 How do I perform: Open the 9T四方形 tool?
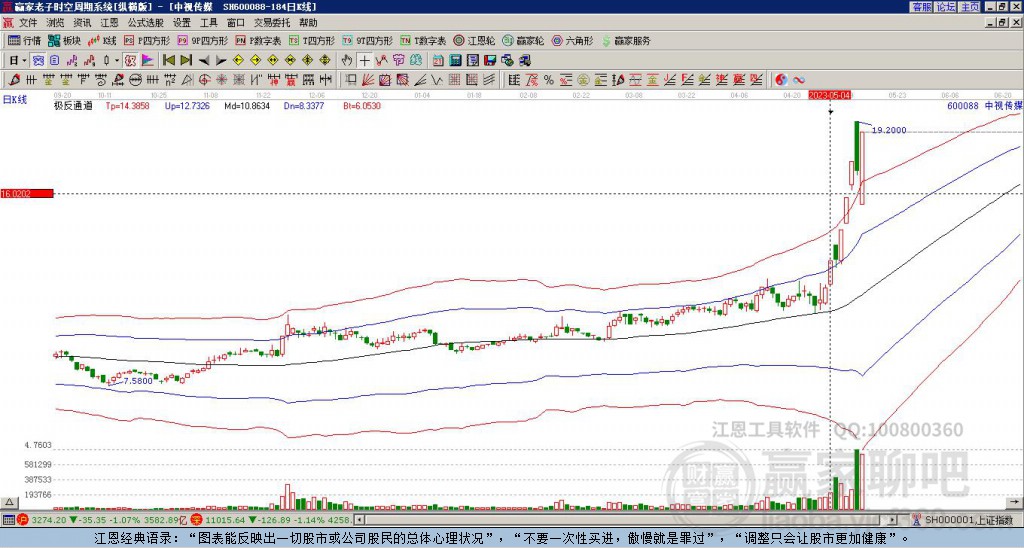368,40
